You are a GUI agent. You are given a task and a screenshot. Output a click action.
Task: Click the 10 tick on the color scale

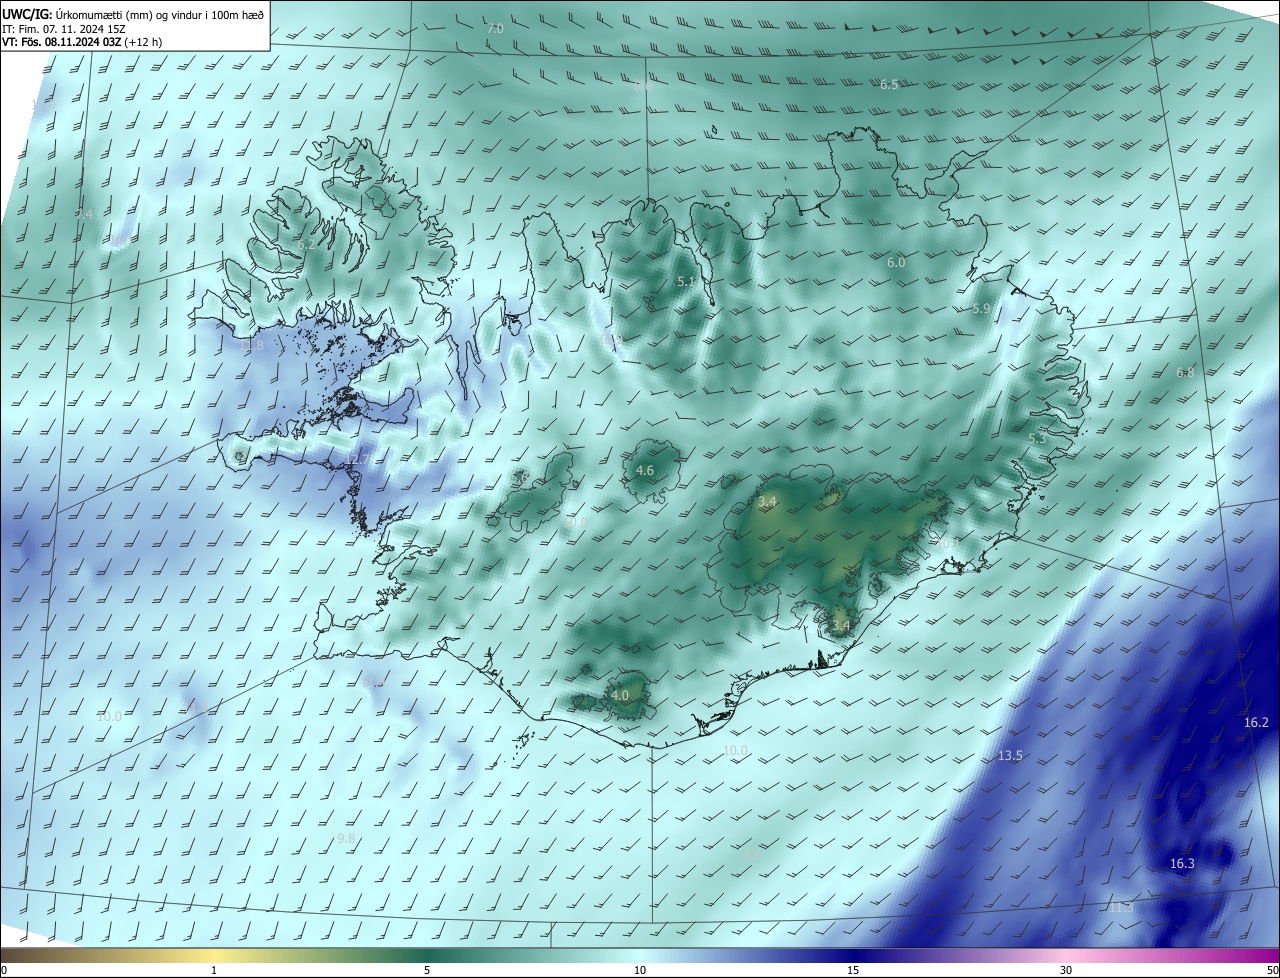[x=640, y=971]
